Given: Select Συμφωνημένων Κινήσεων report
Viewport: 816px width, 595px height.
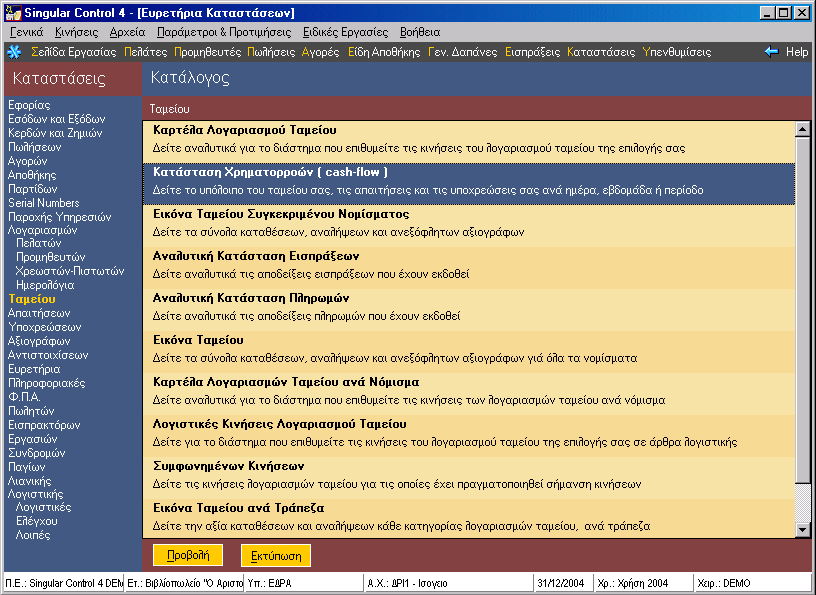Looking at the screenshot, I should tap(469, 478).
